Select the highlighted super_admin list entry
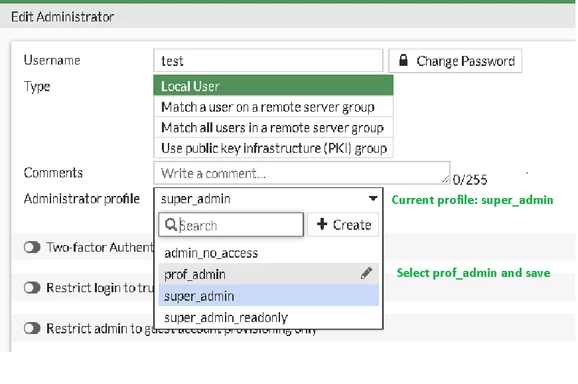This screenshot has height=384, width=578. pos(269,296)
